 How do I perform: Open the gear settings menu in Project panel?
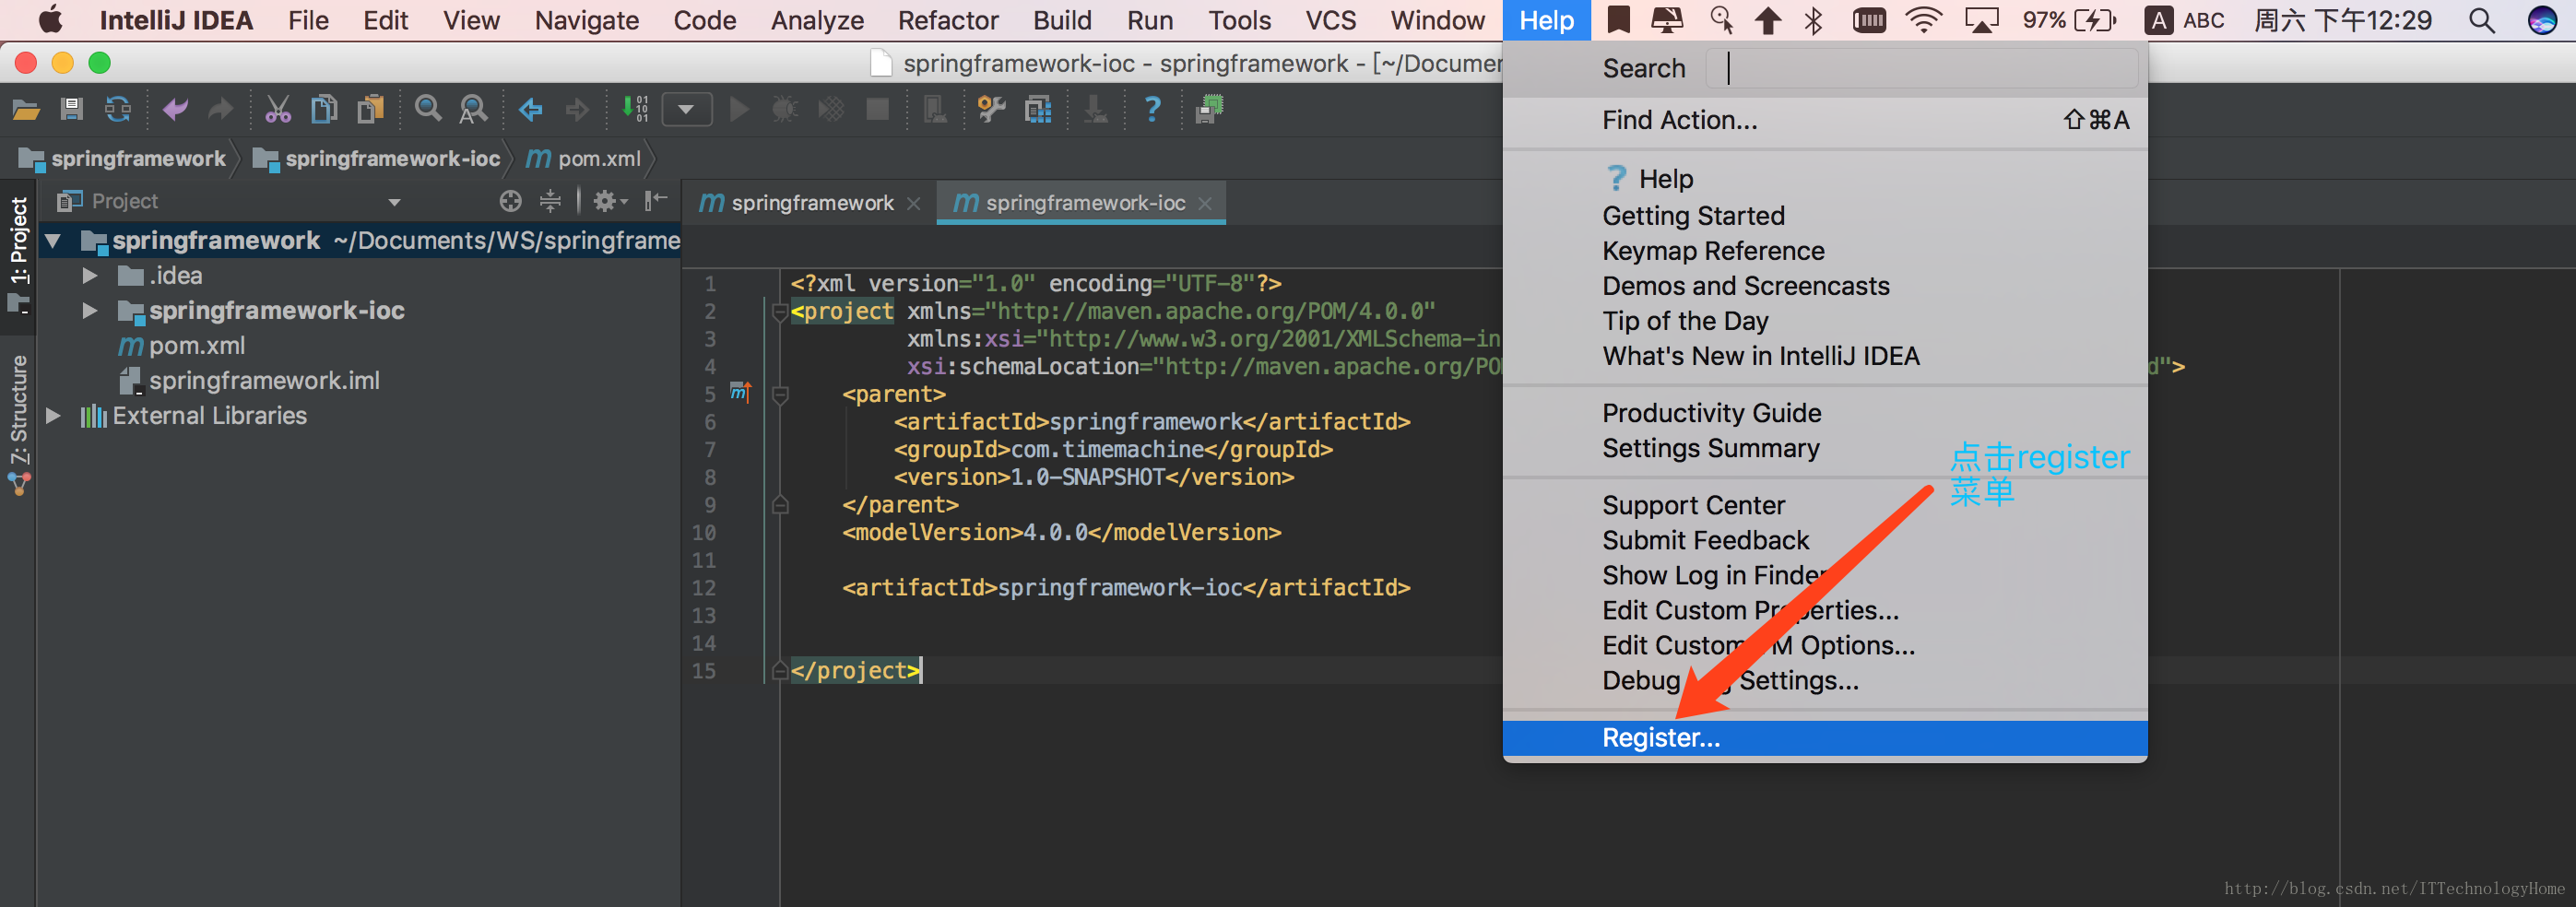pos(609,201)
